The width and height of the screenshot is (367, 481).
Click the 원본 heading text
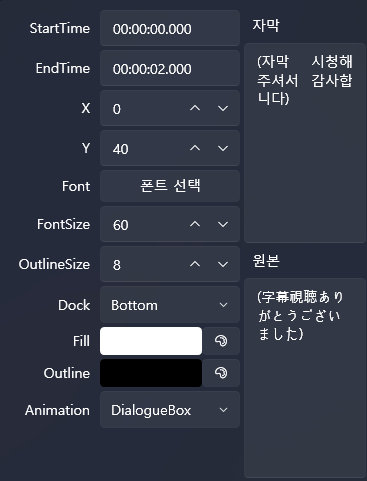[266, 260]
